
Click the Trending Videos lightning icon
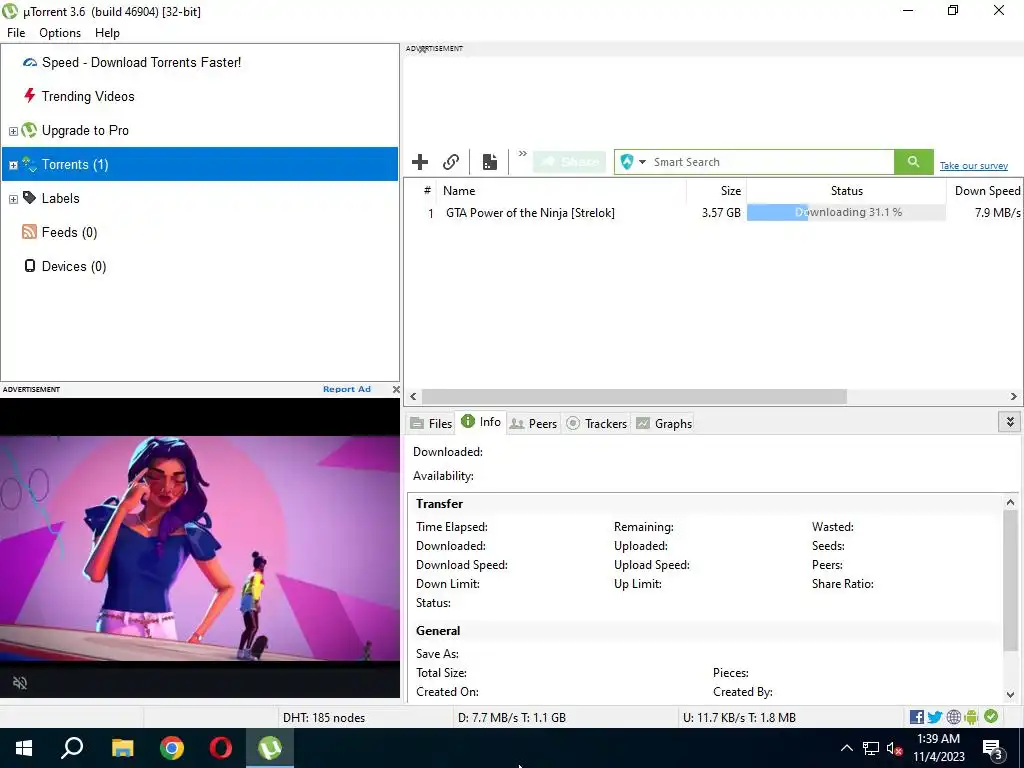click(x=29, y=96)
